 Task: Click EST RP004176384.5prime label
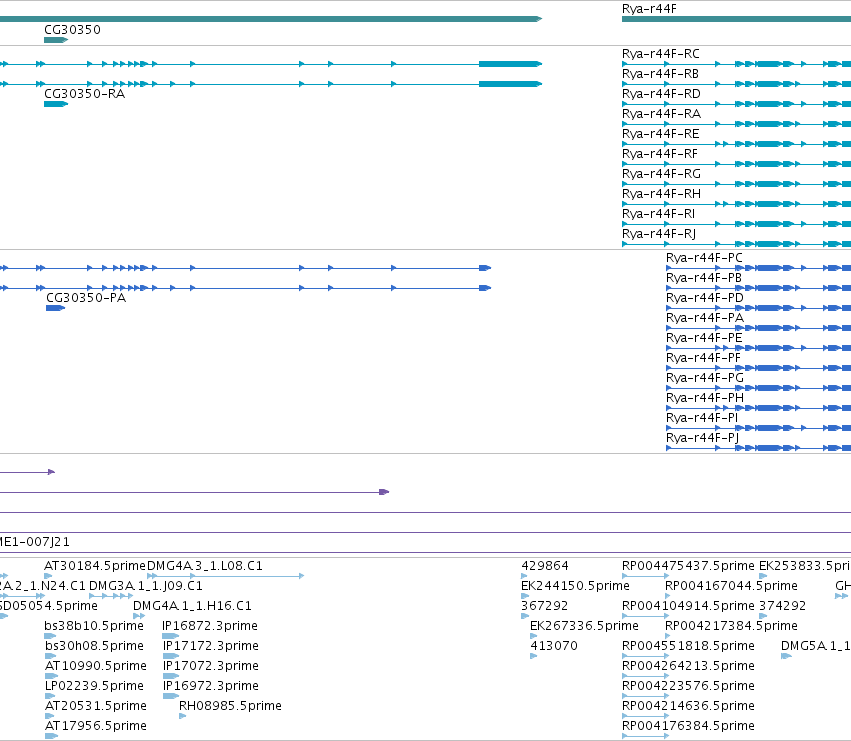(x=688, y=726)
